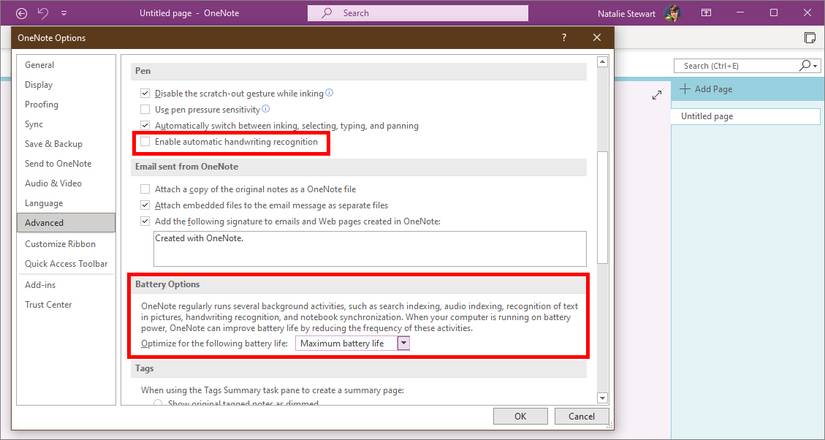Open Proofing options category
This screenshot has width=825, height=440.
click(x=66, y=104)
